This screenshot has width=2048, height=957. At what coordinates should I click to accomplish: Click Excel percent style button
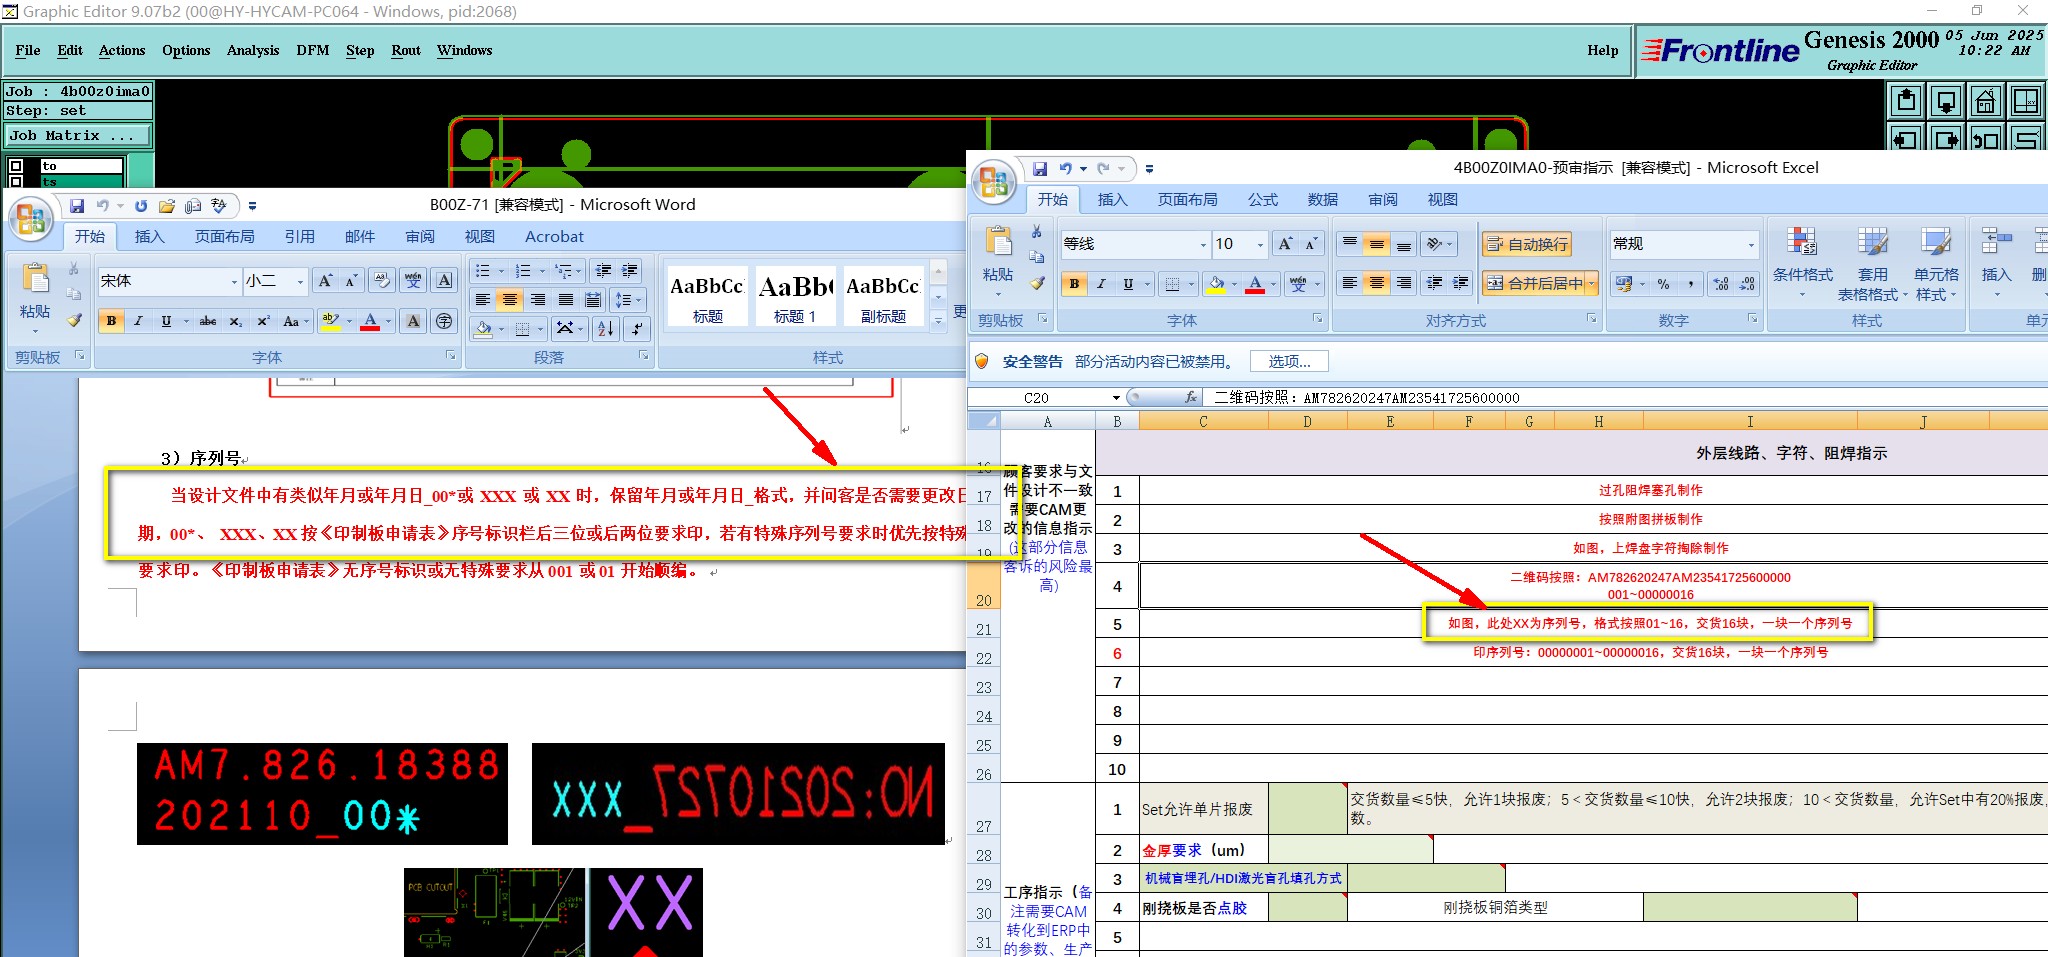(1663, 284)
